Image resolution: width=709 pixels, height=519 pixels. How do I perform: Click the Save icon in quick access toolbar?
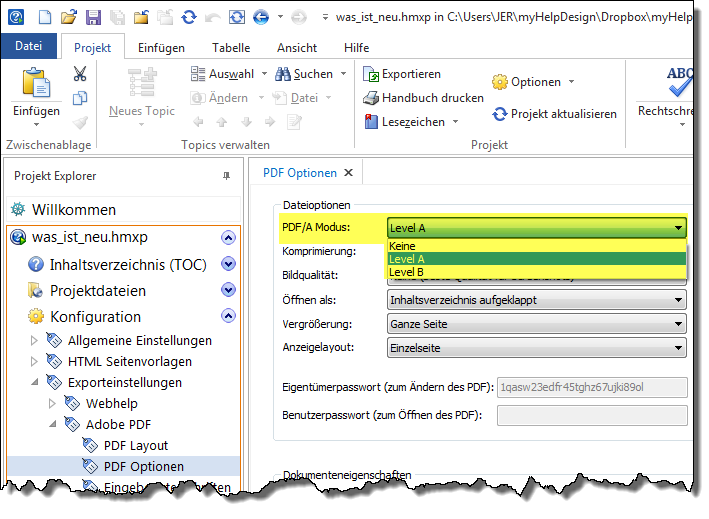(93, 17)
